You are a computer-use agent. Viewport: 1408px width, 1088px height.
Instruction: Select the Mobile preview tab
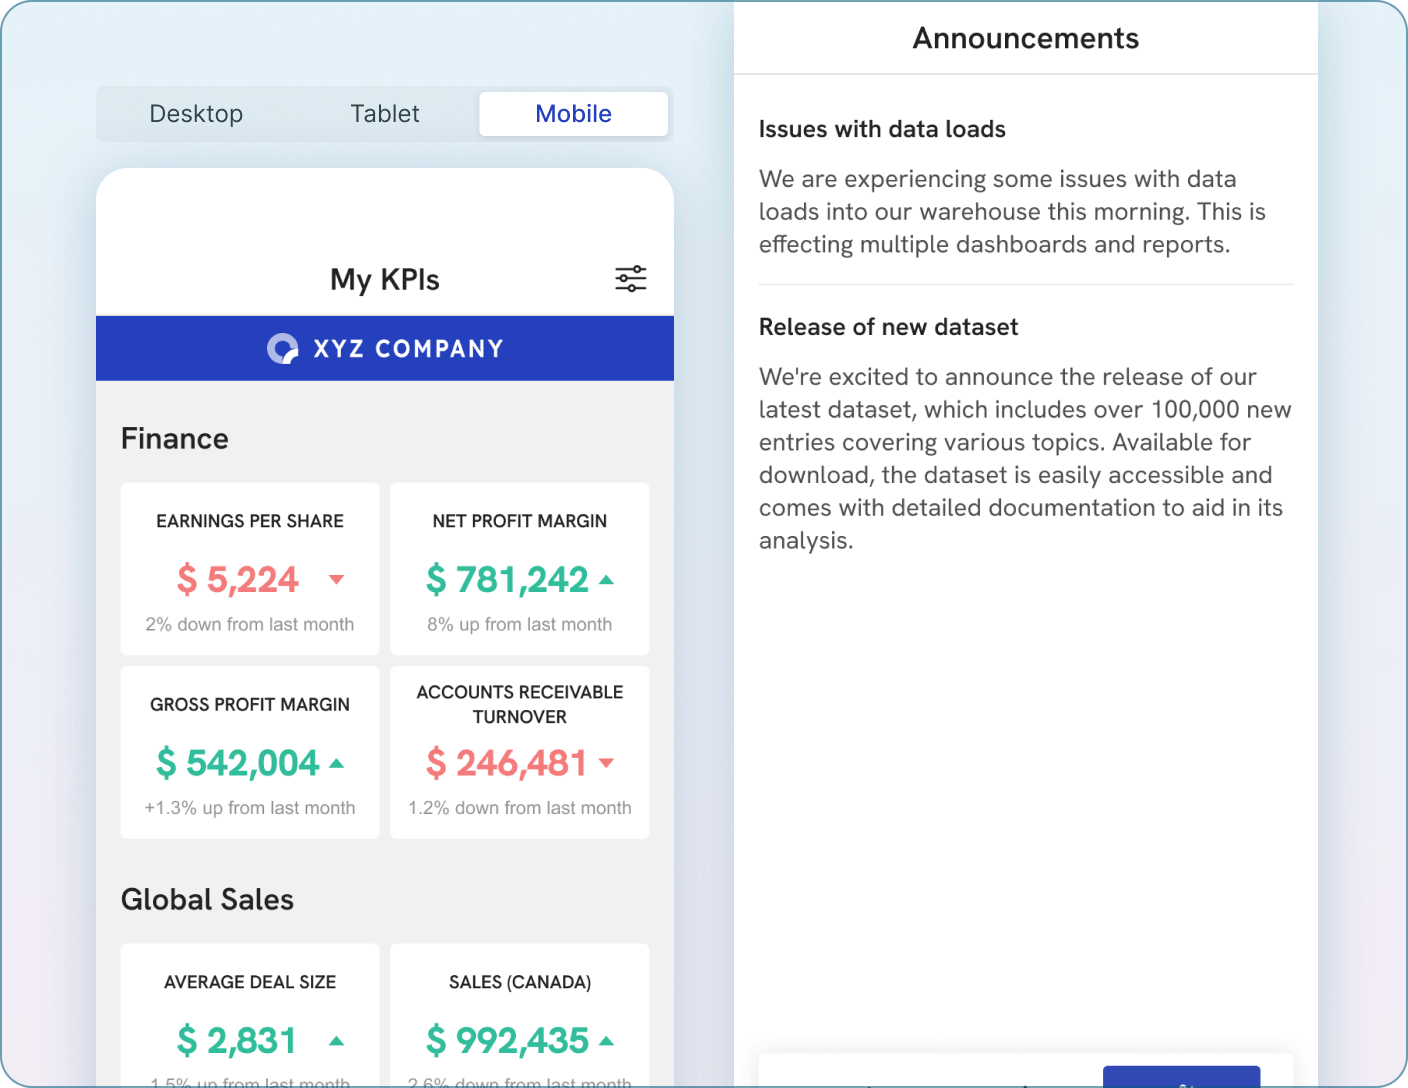click(x=572, y=113)
